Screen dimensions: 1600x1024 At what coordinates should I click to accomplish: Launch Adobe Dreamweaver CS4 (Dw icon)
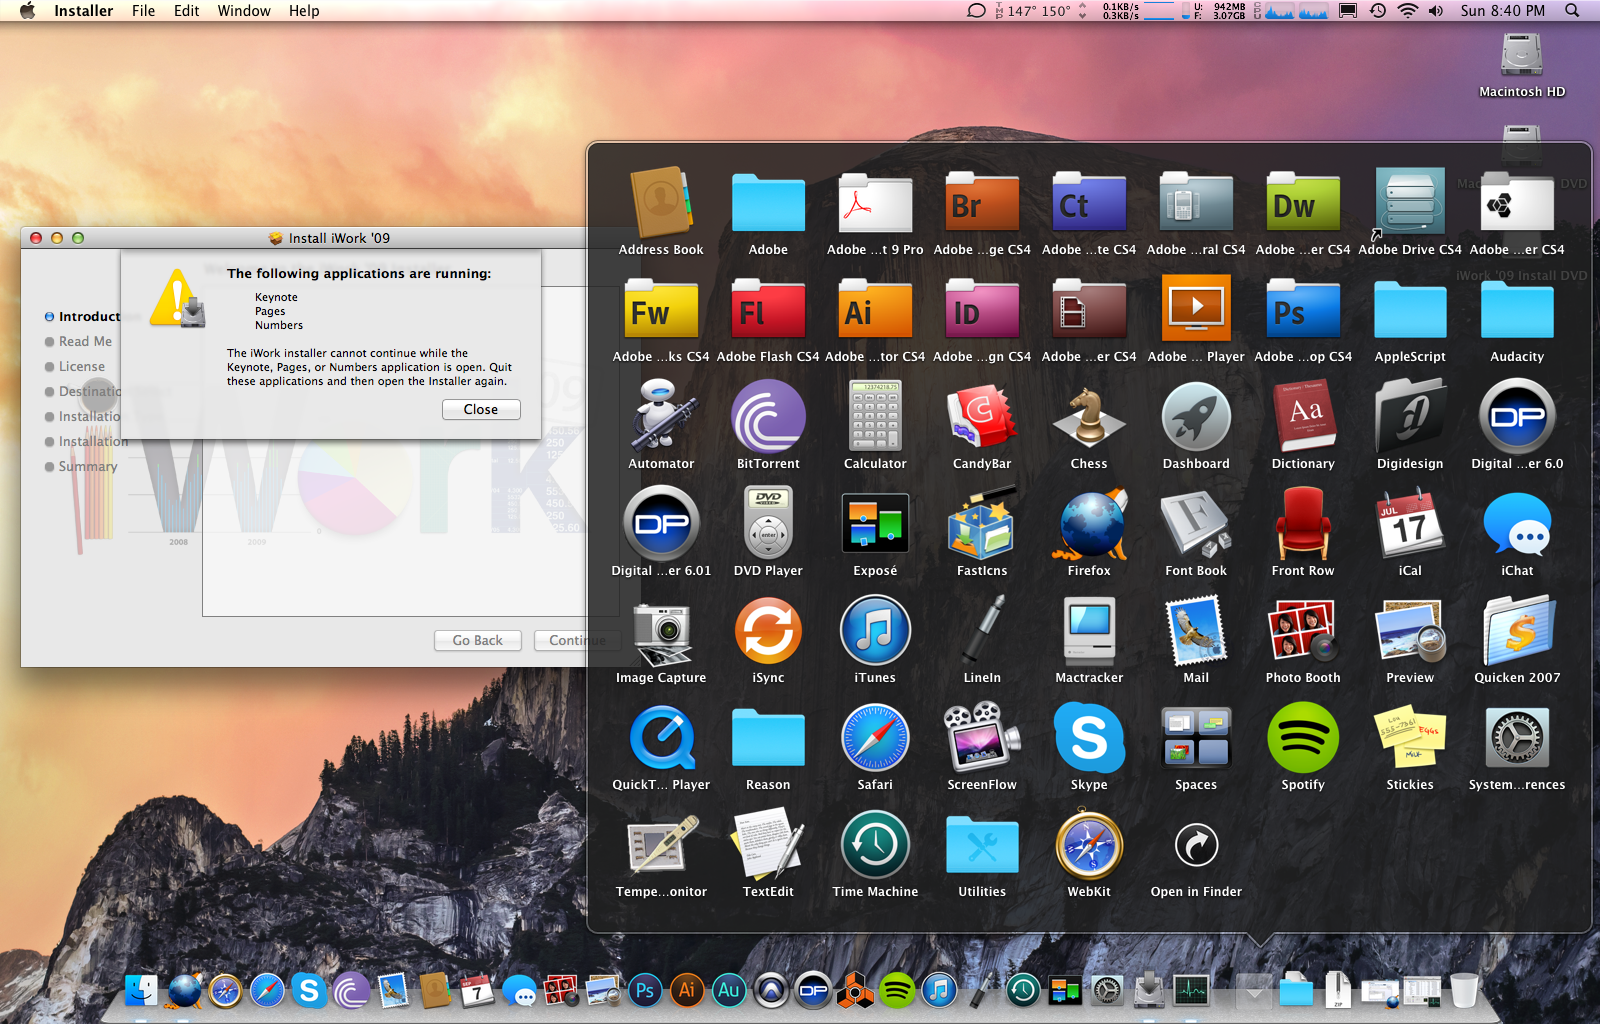[x=1303, y=203]
